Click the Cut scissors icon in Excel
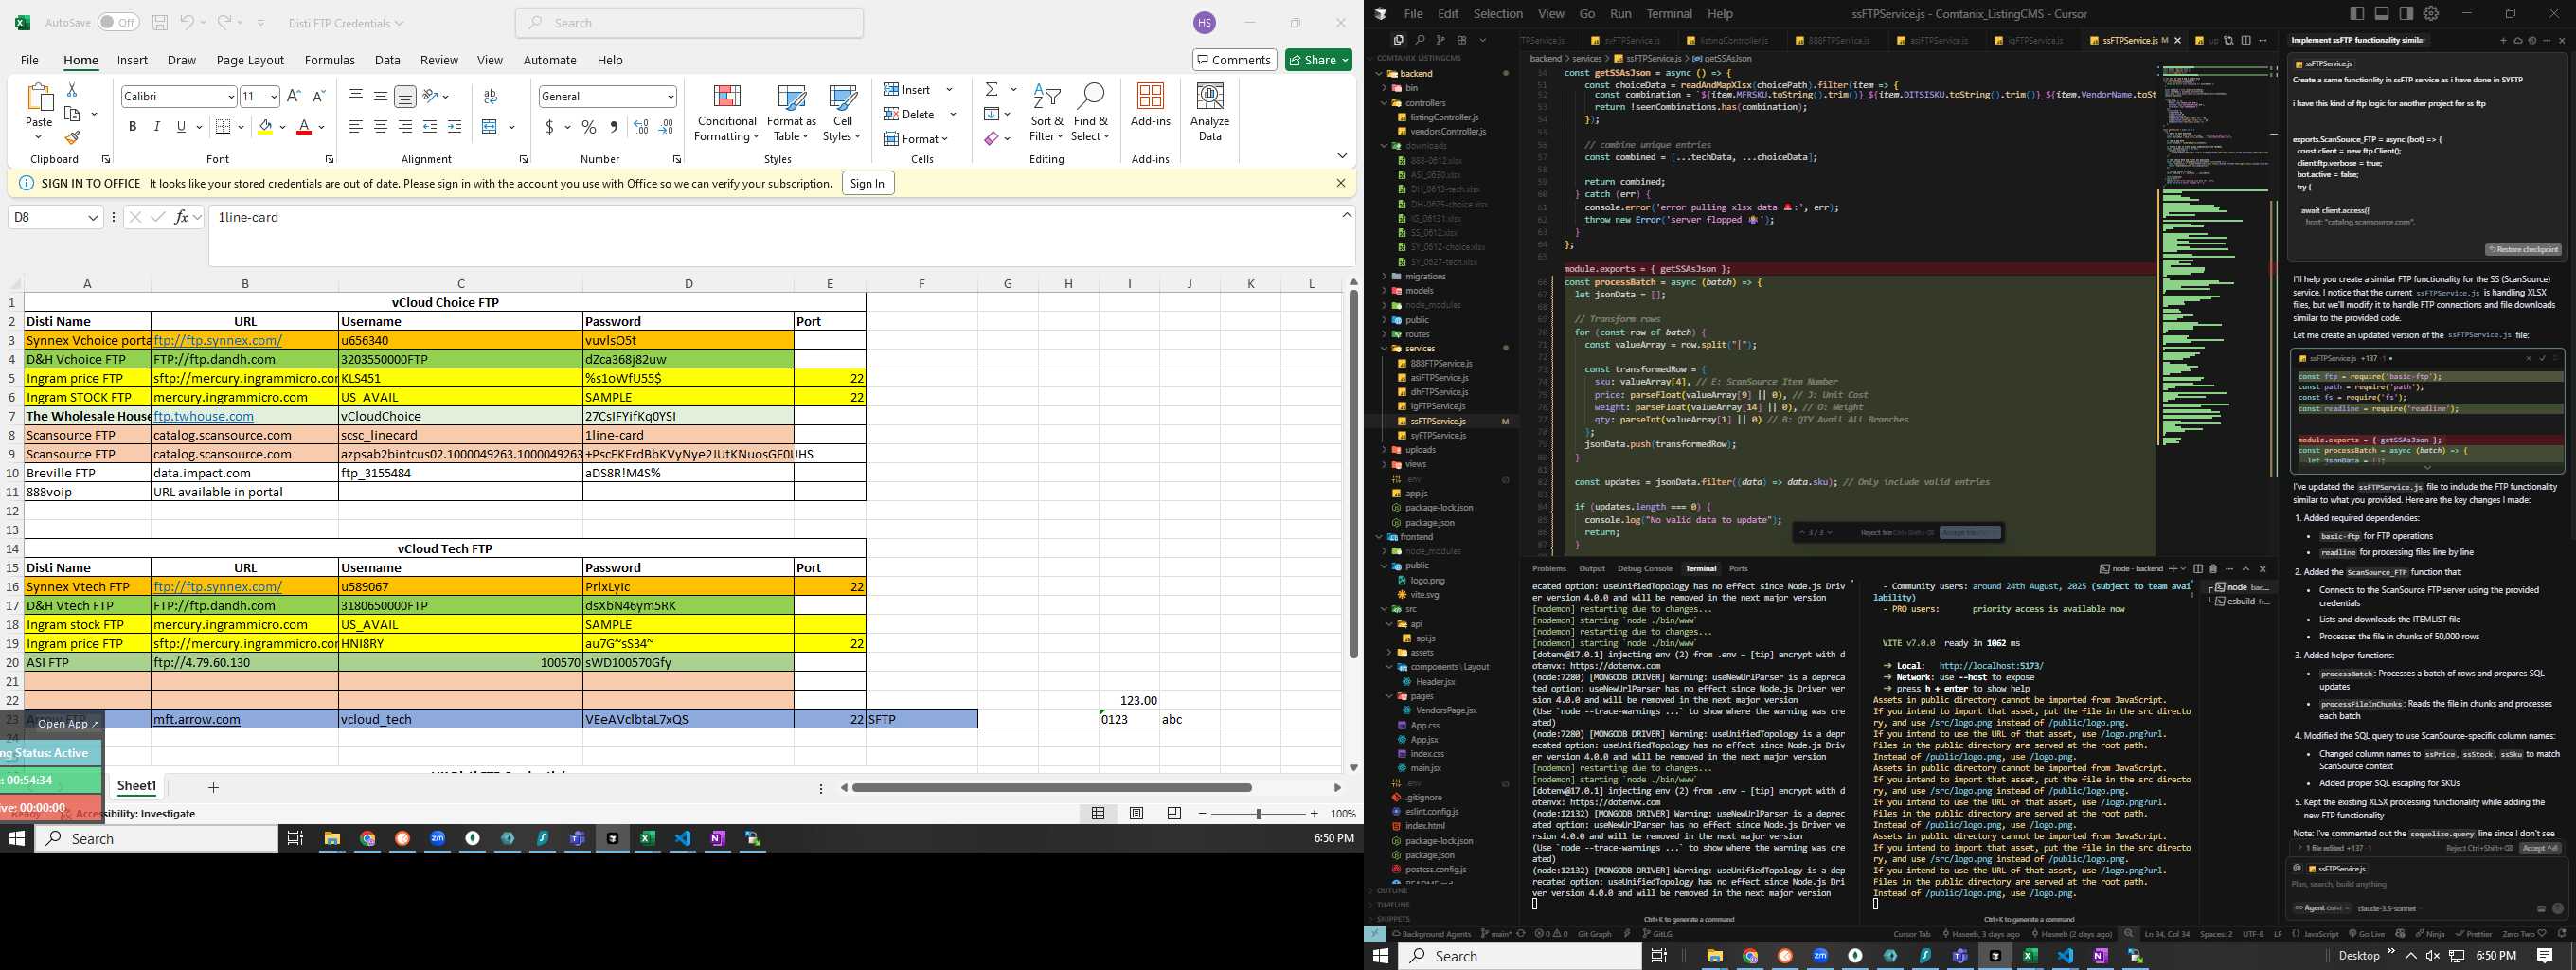Screen dimensions: 2576x970 coord(72,91)
